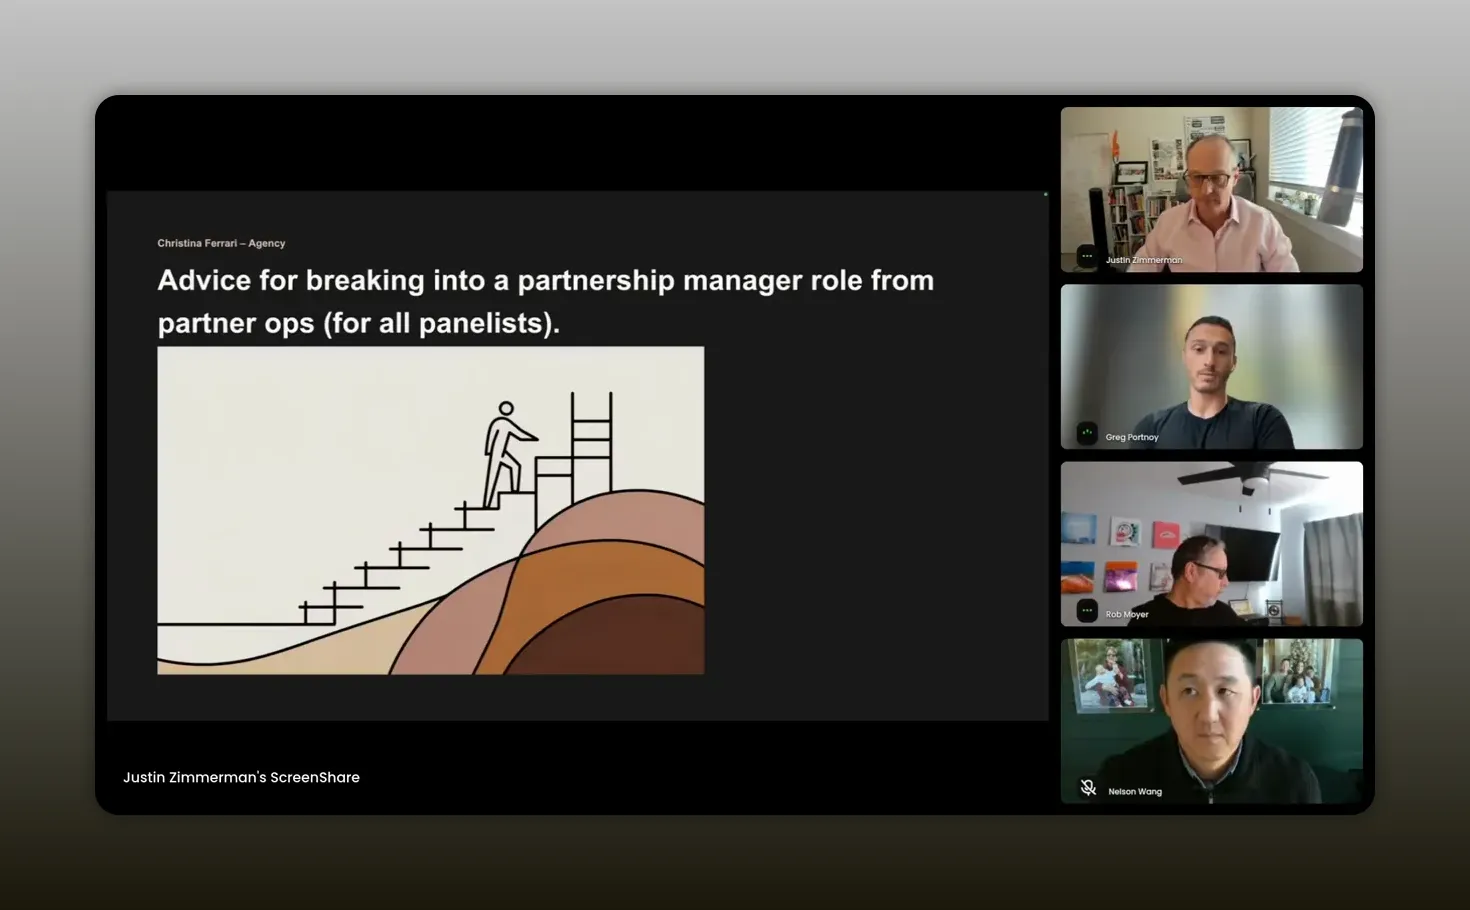Click the 'Christina Ferrari – Agency' caption
This screenshot has width=1470, height=910.
221,243
